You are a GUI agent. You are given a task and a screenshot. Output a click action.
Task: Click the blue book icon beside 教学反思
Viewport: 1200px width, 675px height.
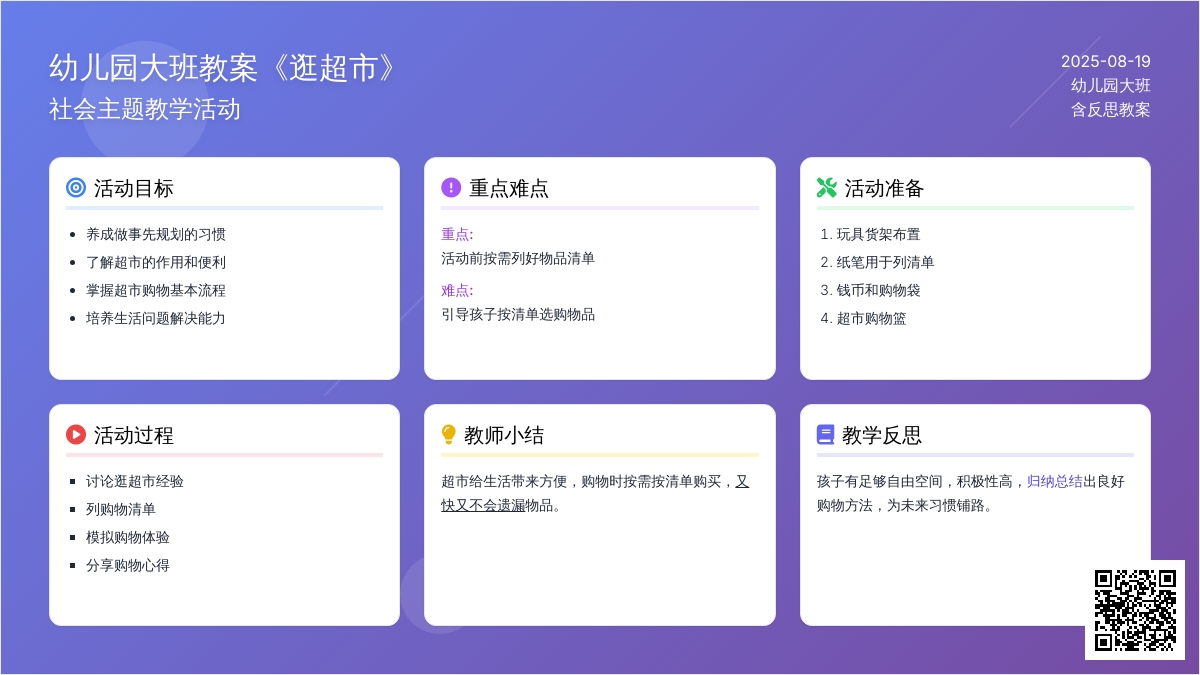coord(825,434)
